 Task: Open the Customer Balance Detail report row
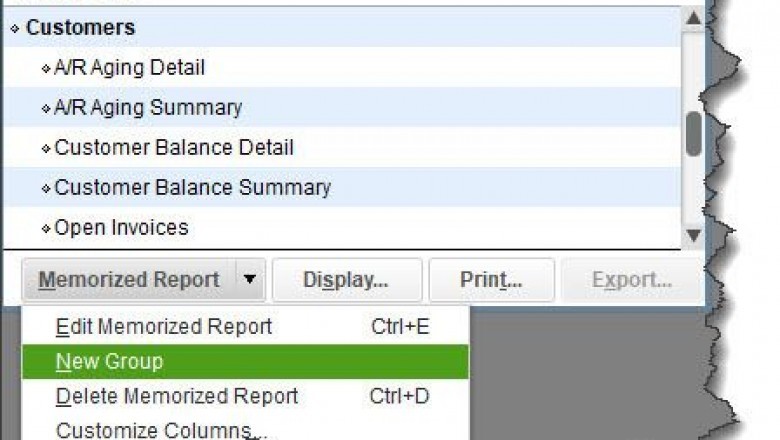342,147
